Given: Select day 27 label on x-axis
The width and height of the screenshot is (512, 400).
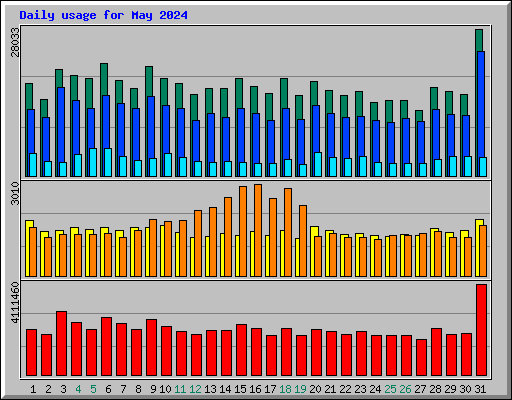Looking at the screenshot, I should [420, 389].
